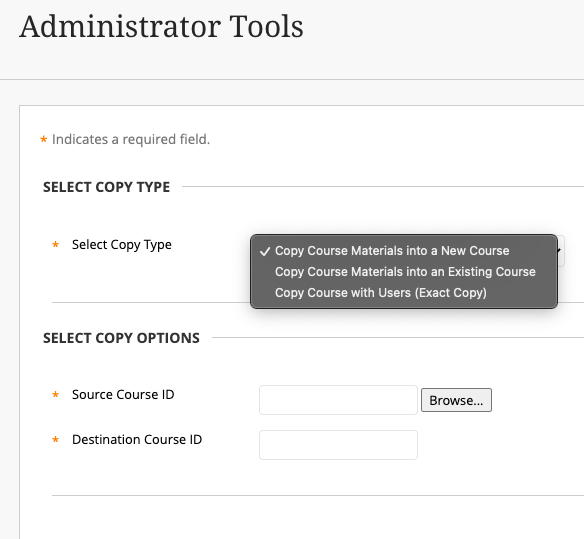Click the checkmark beside the selected copy type
Image resolution: width=584 pixels, height=539 pixels.
tap(265, 251)
